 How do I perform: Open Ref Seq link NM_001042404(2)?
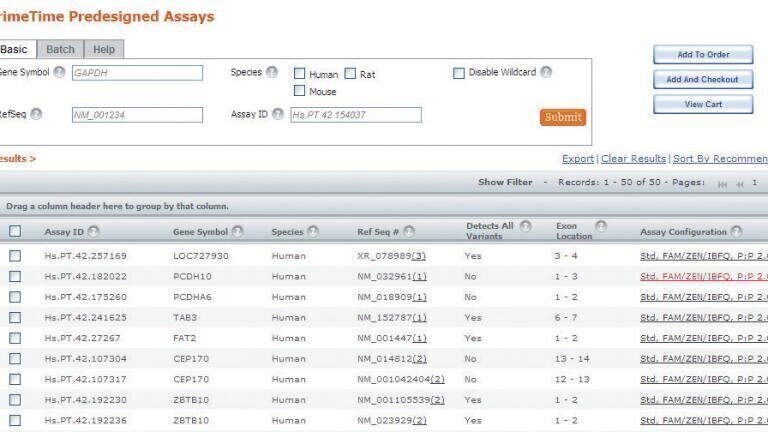click(x=401, y=379)
